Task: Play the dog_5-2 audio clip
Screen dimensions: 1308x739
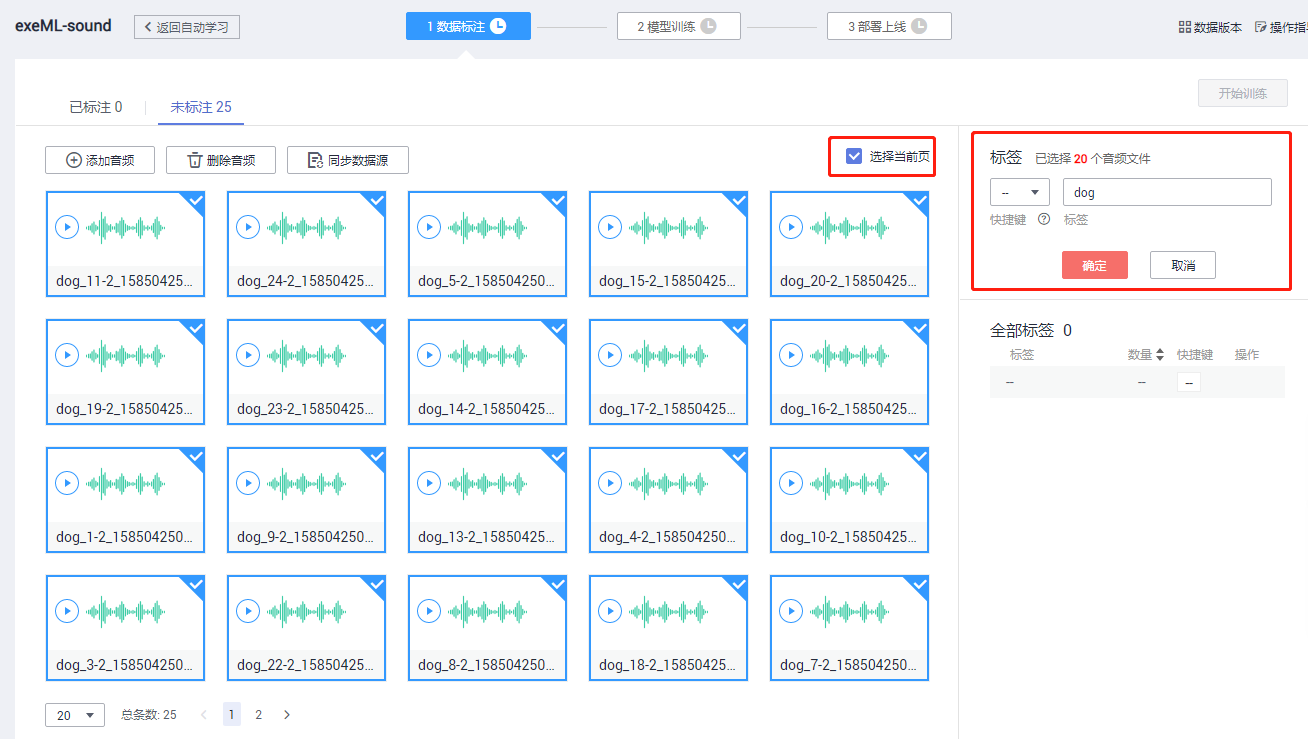Action: pyautogui.click(x=429, y=227)
